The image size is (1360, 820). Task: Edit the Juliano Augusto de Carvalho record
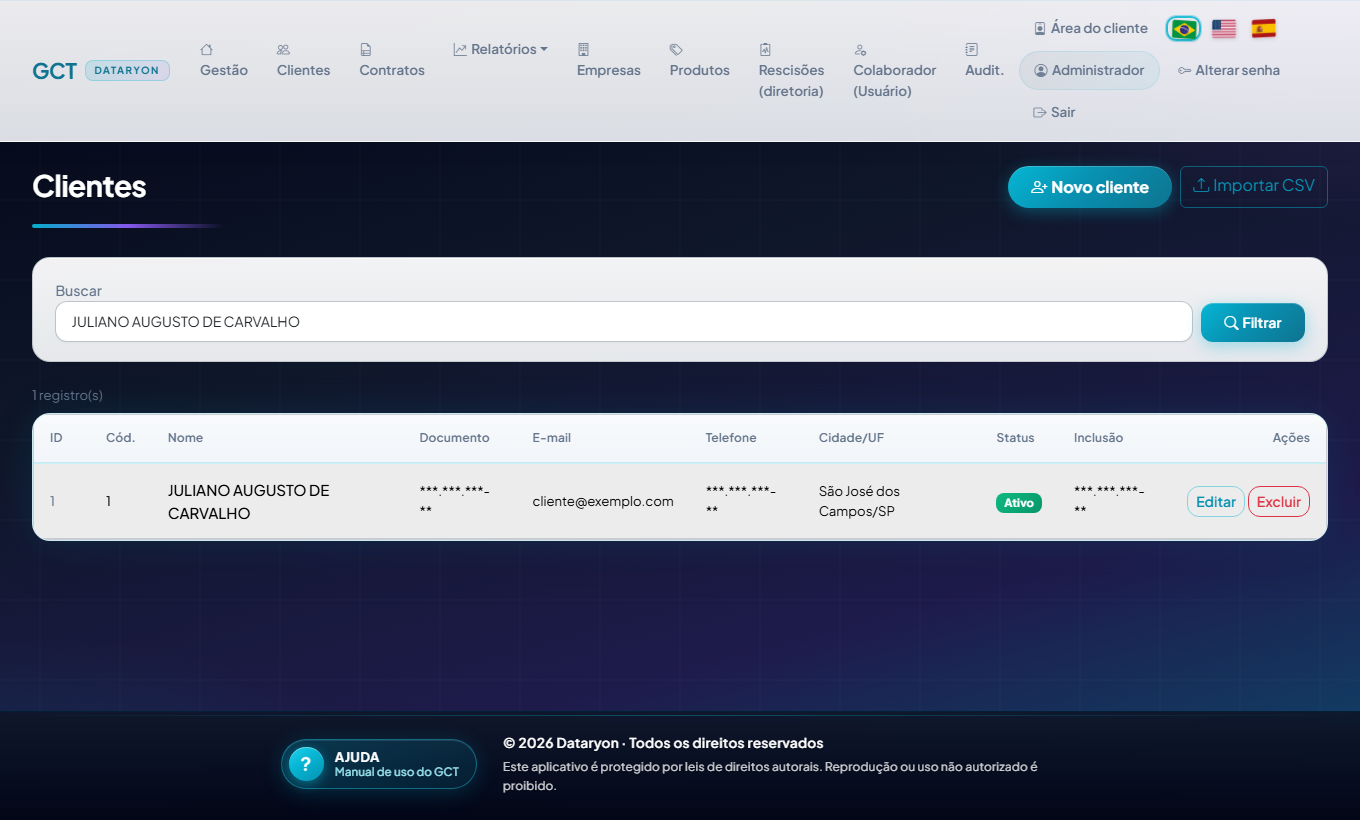tap(1216, 502)
